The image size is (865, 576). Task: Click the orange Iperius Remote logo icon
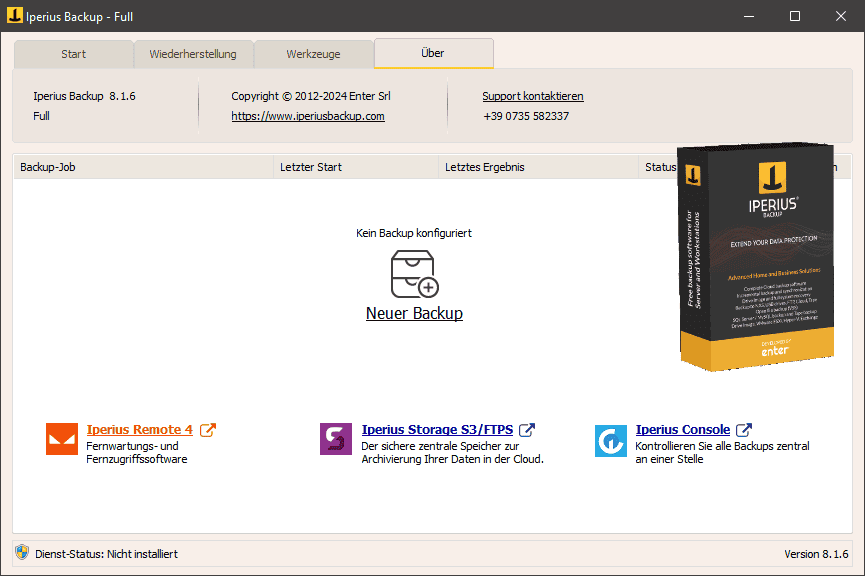pyautogui.click(x=62, y=439)
